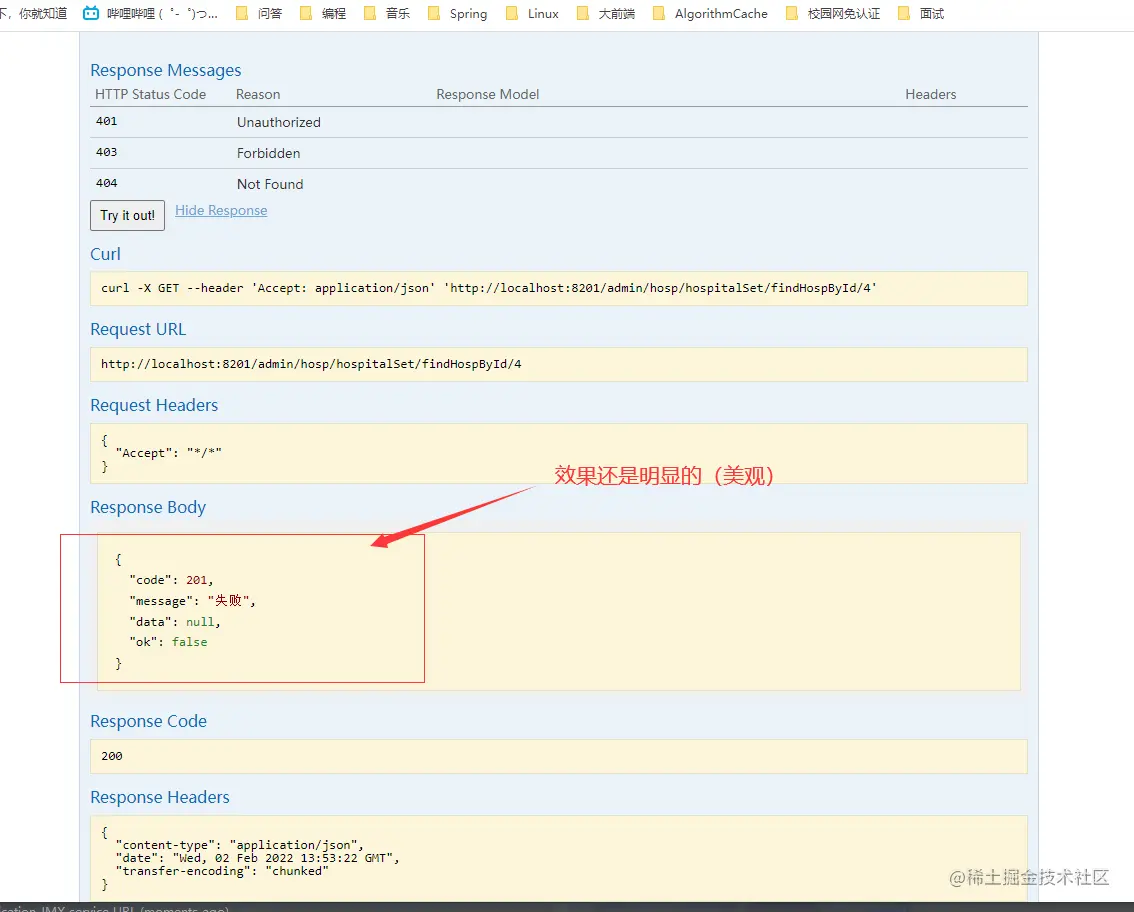The width and height of the screenshot is (1134, 912).
Task: Click the Response Headers heading
Action: [x=160, y=797]
